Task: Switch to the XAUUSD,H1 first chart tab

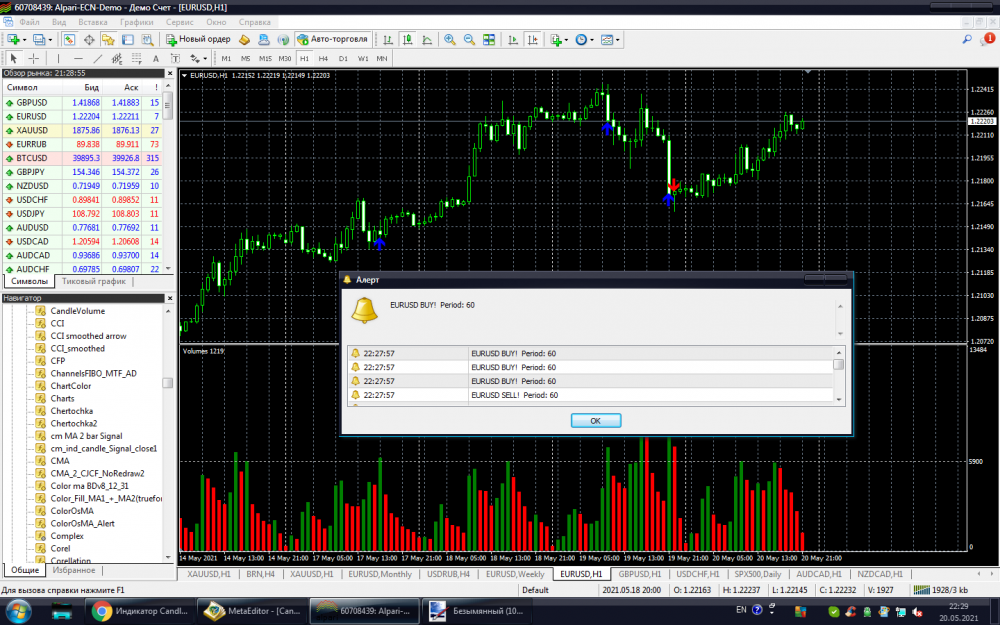Action: [209, 574]
